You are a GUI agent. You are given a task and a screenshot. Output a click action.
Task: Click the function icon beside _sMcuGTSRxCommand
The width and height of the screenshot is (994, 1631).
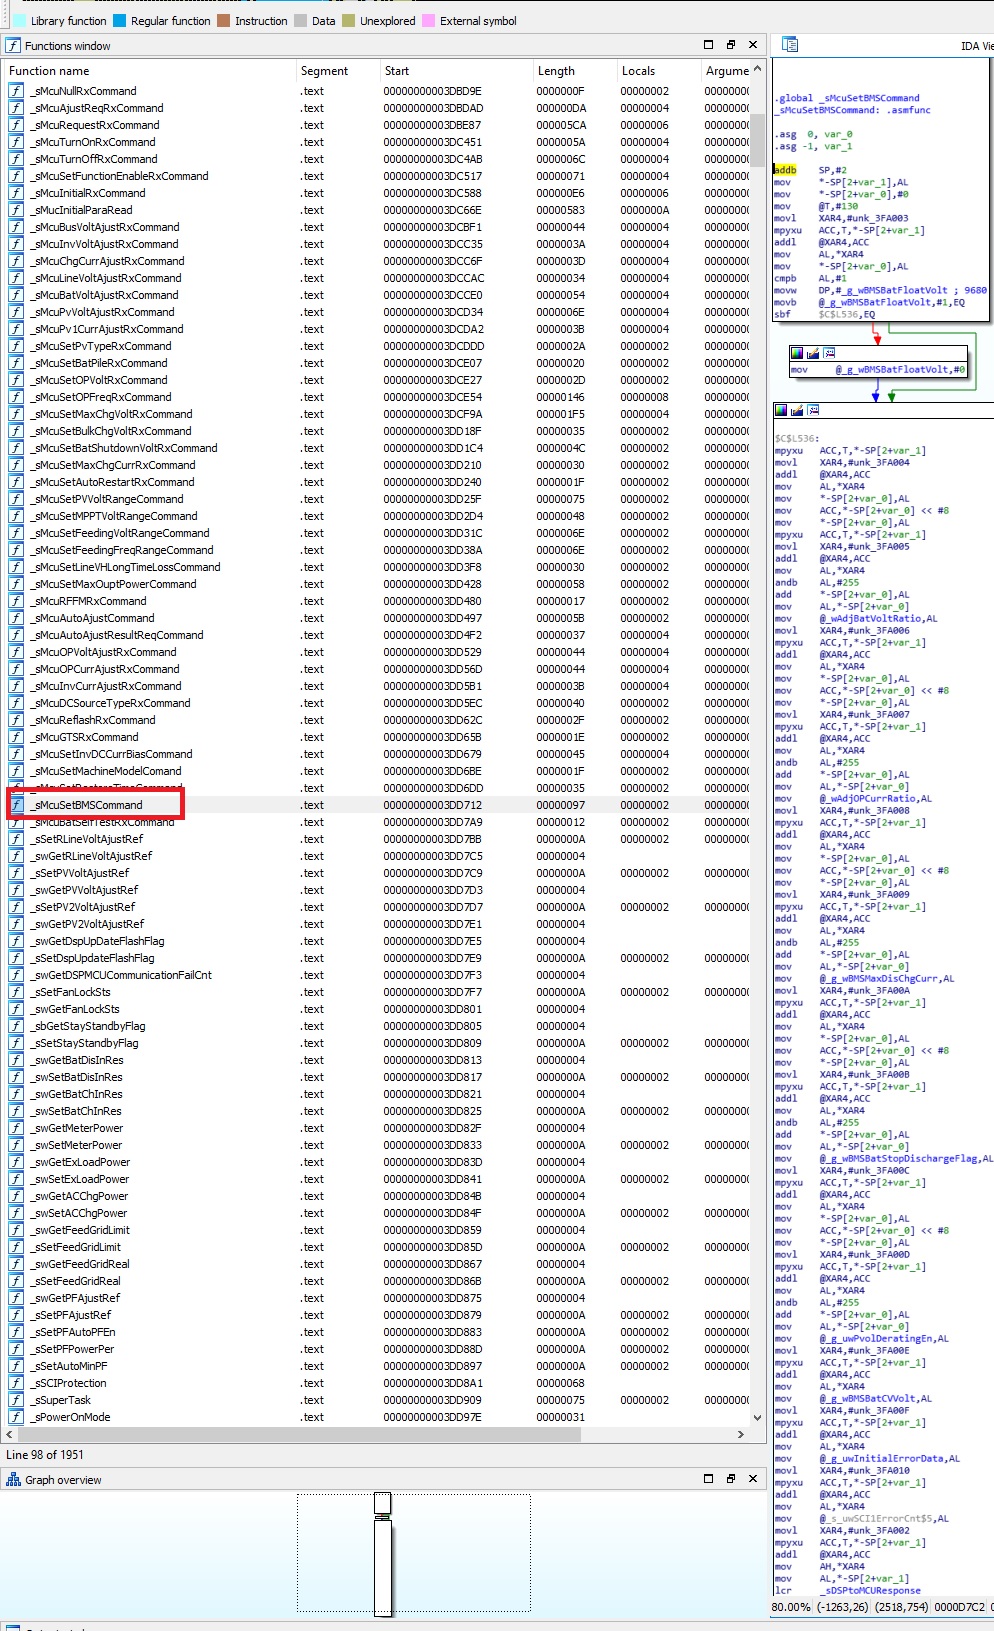pyautogui.click(x=16, y=737)
